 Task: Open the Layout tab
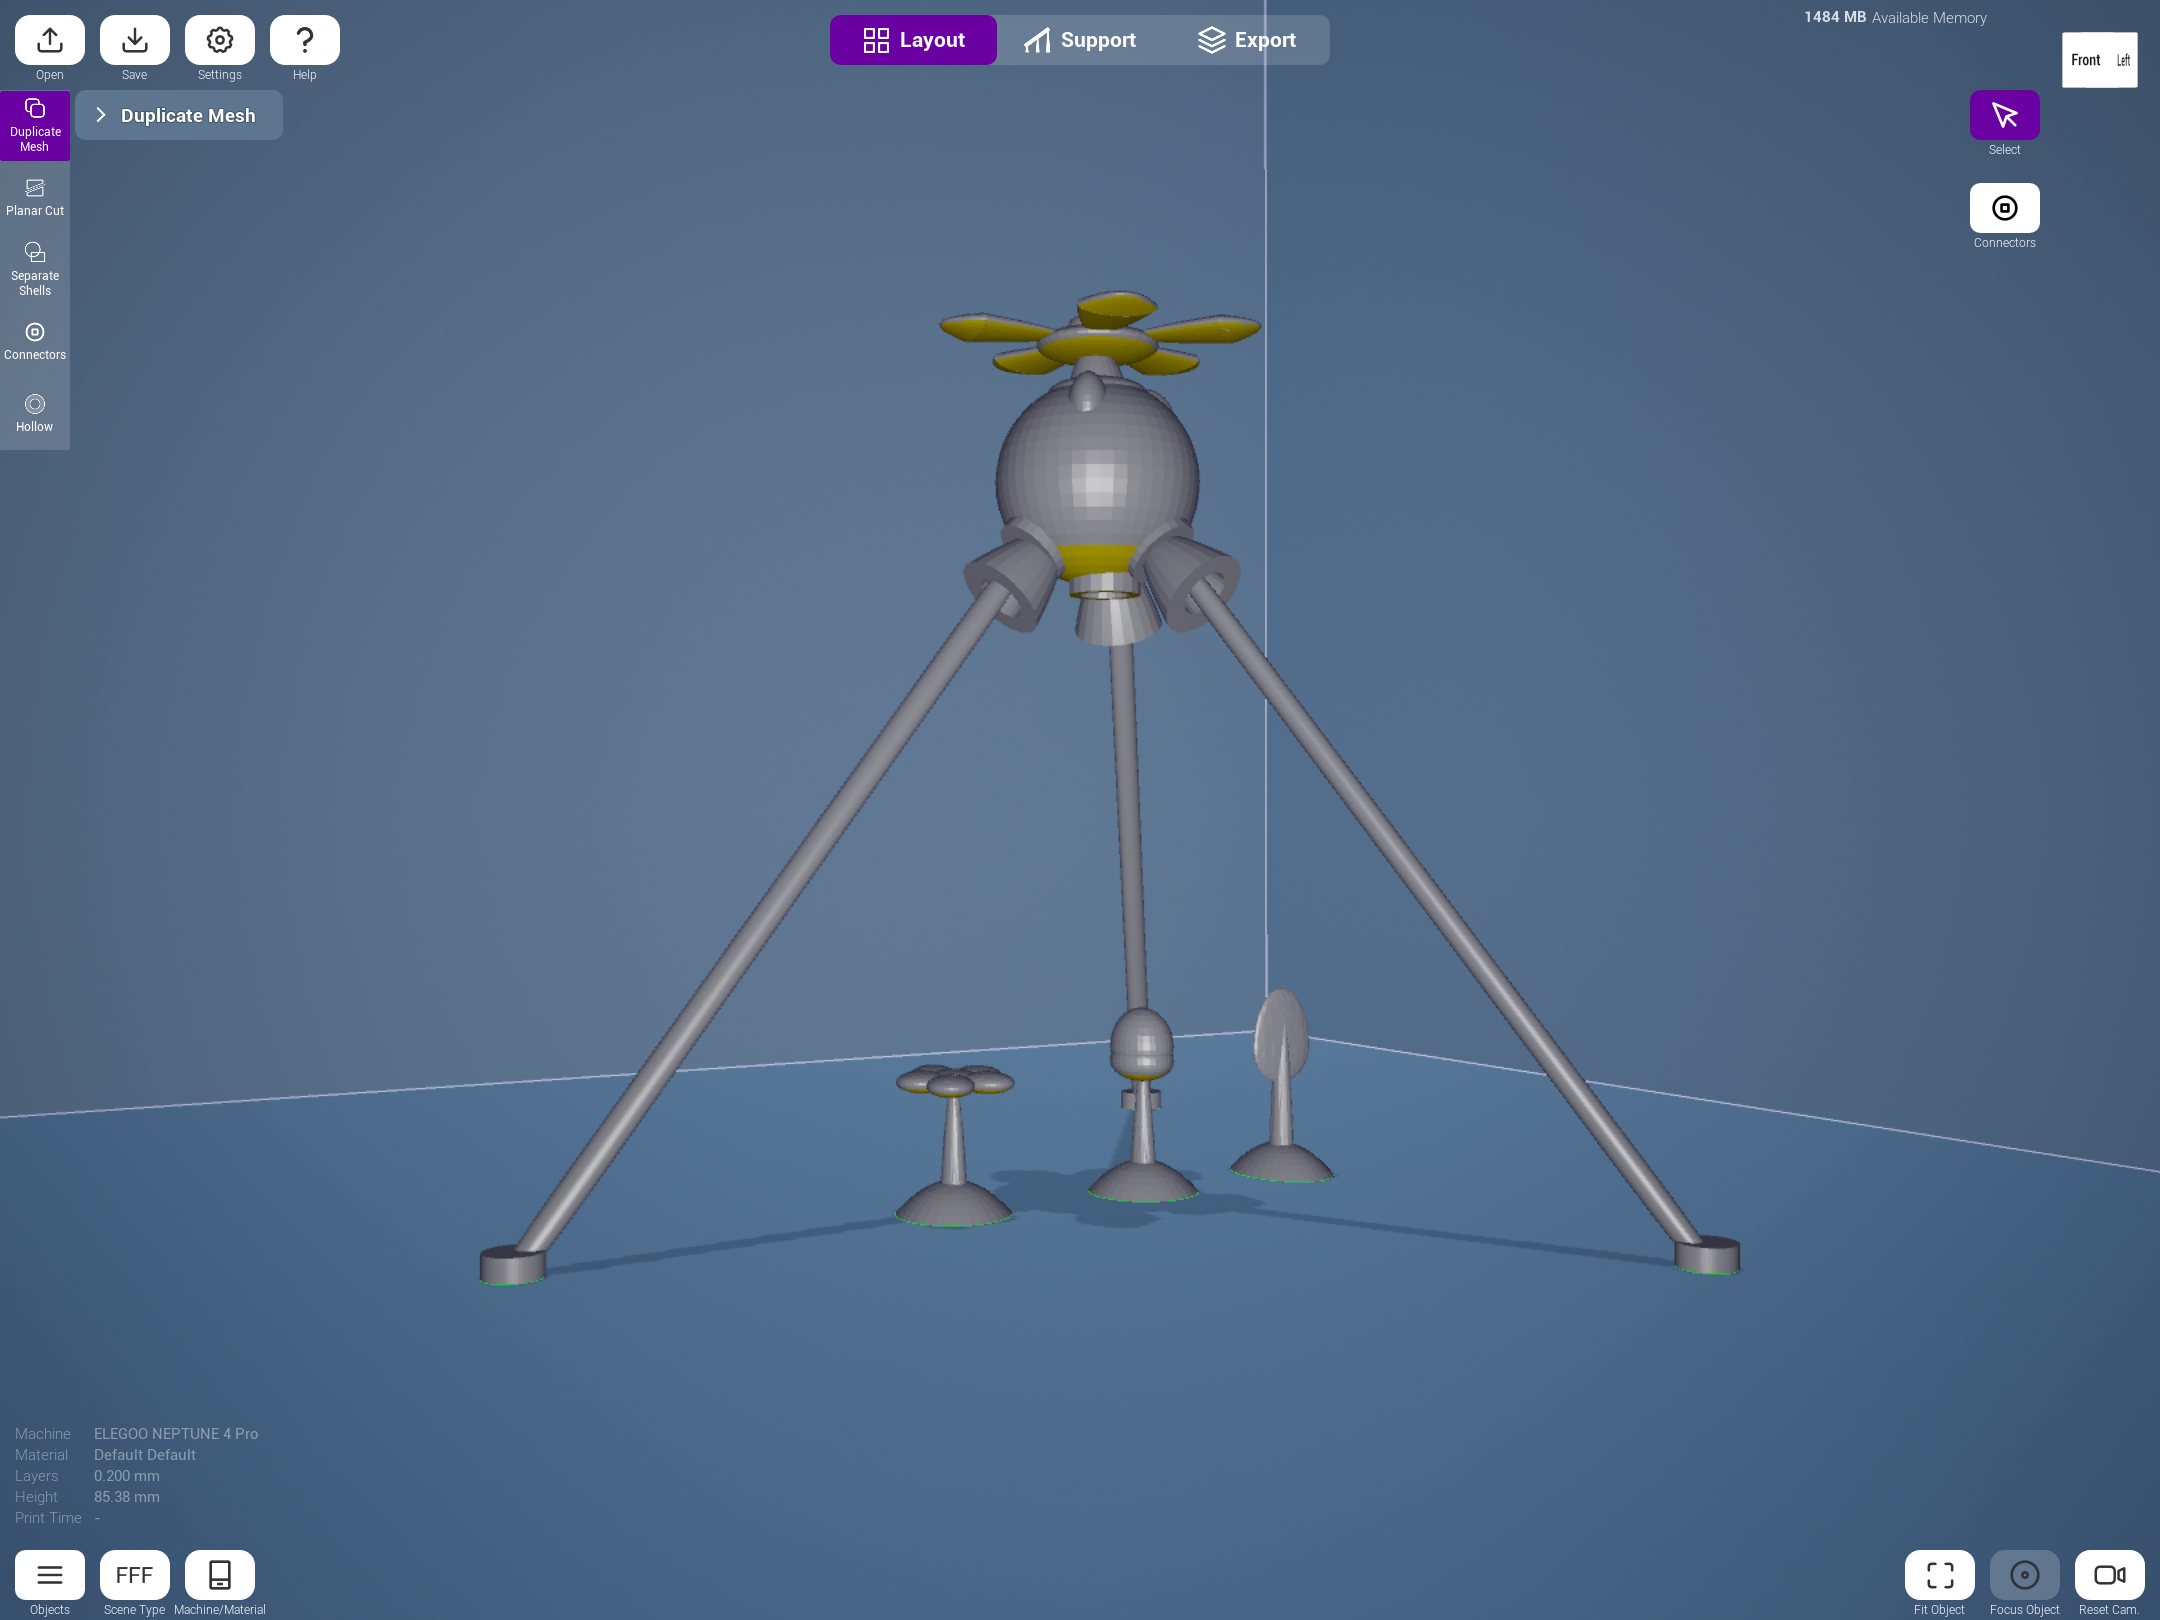(913, 40)
